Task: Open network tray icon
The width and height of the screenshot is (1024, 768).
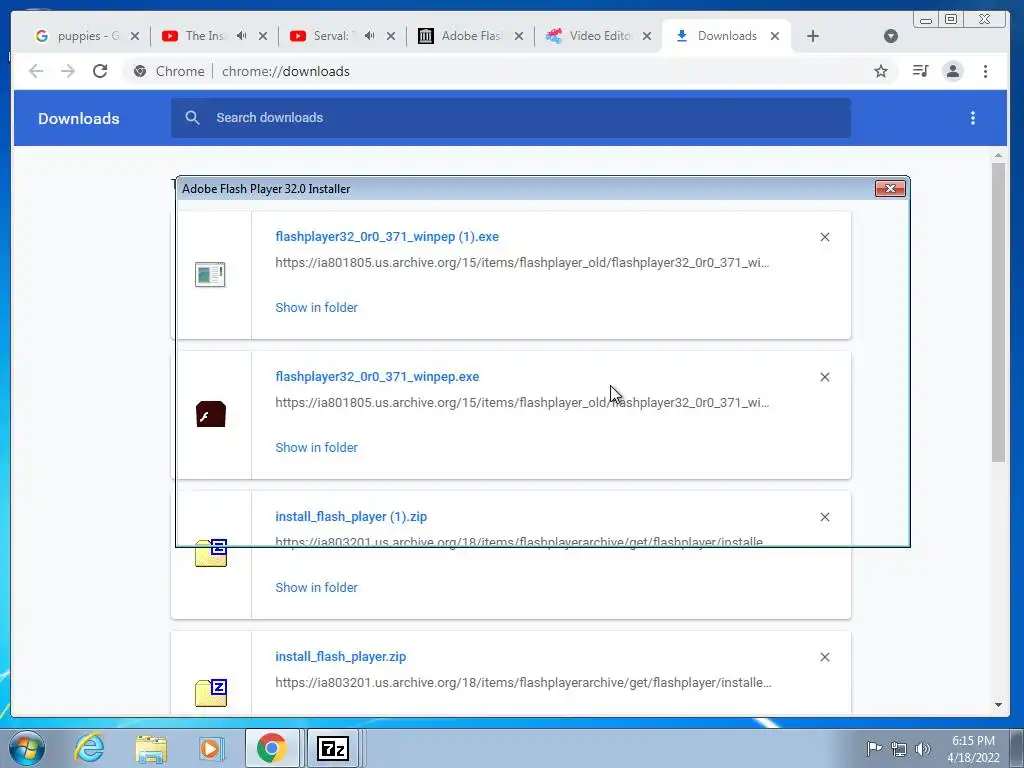Action: [x=899, y=748]
